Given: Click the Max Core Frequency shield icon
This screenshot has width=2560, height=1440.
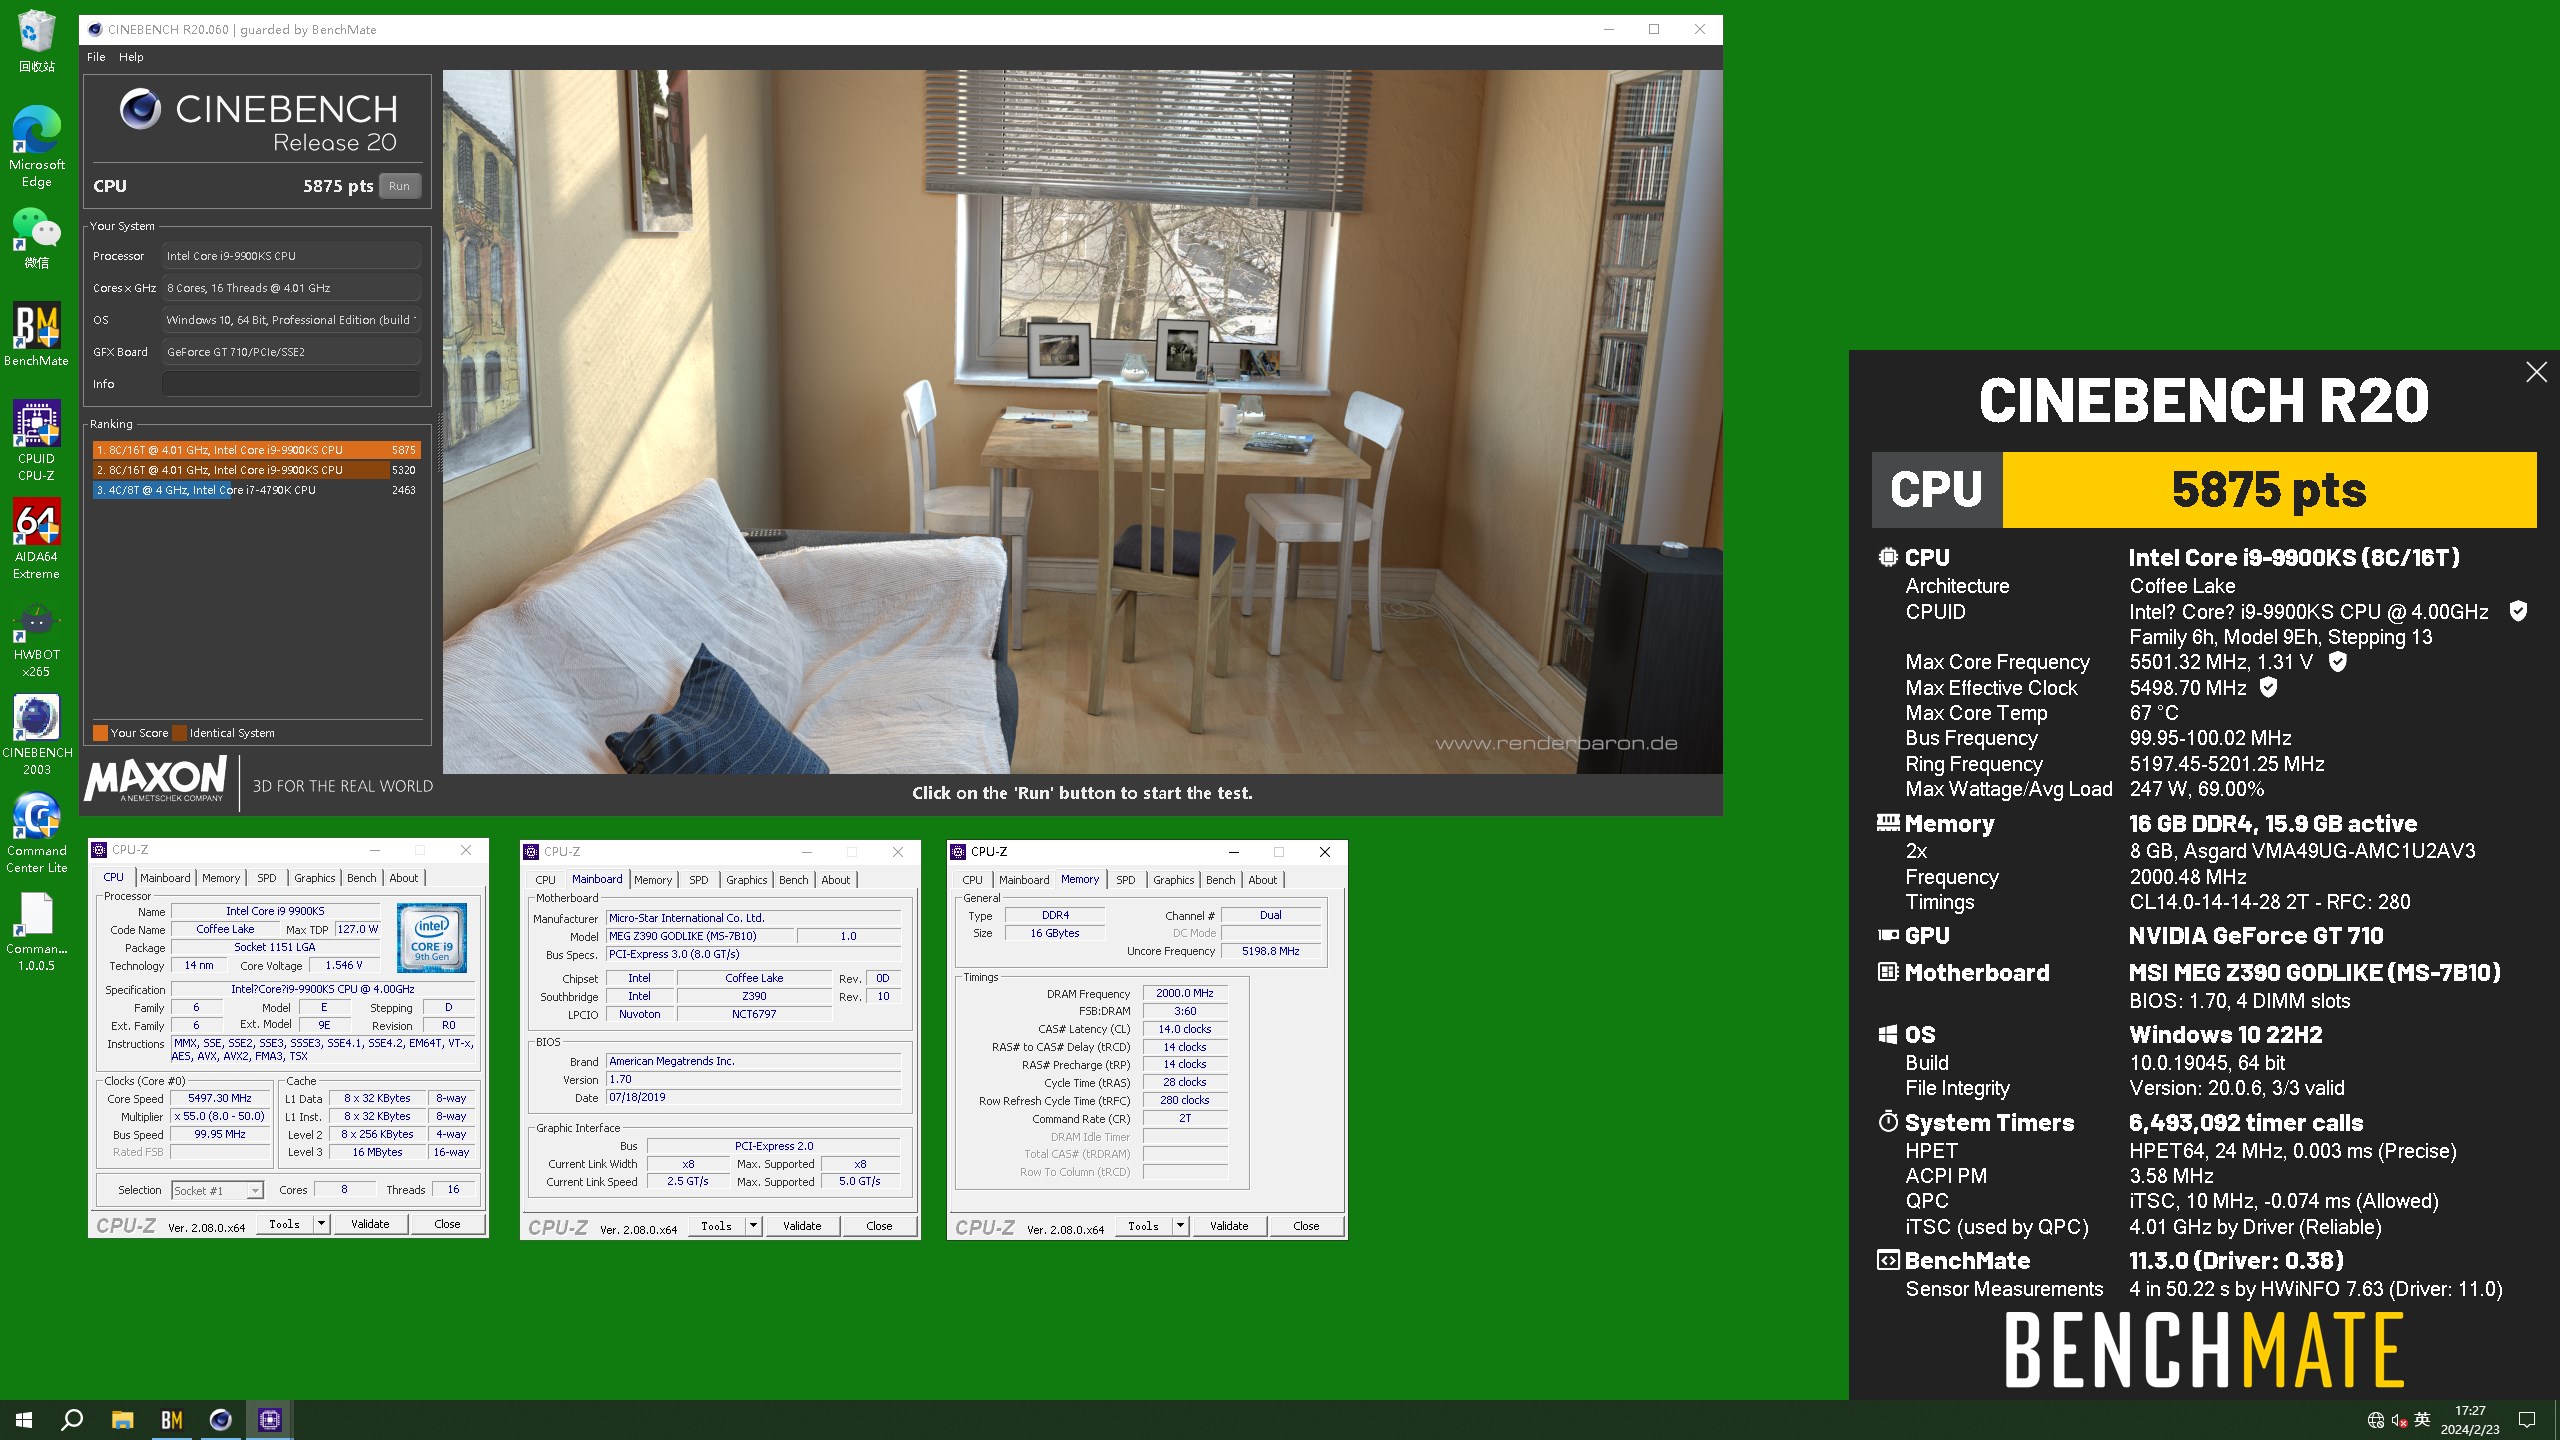Looking at the screenshot, I should pos(2337,661).
